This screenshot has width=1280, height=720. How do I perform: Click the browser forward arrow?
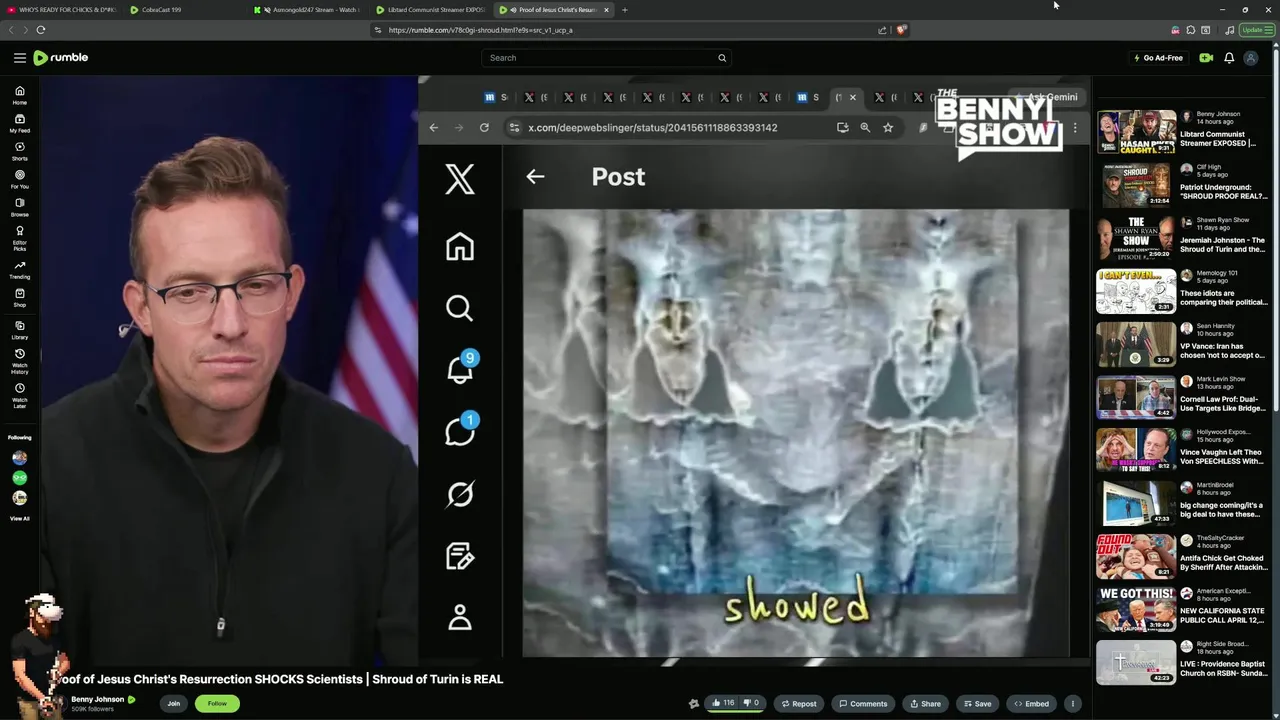pyautogui.click(x=25, y=30)
